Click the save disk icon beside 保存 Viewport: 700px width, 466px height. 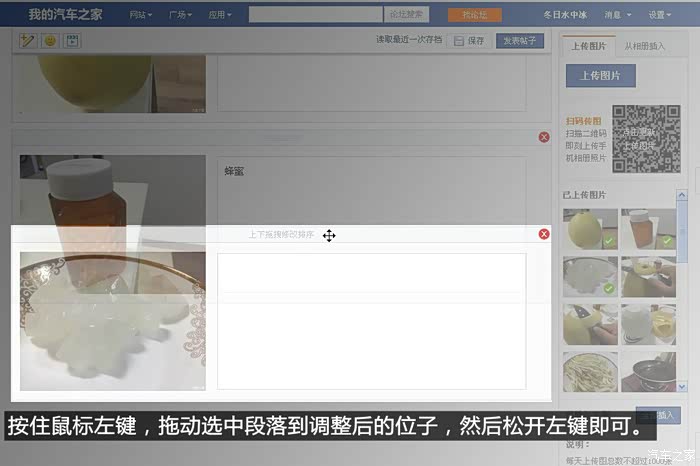tap(458, 41)
